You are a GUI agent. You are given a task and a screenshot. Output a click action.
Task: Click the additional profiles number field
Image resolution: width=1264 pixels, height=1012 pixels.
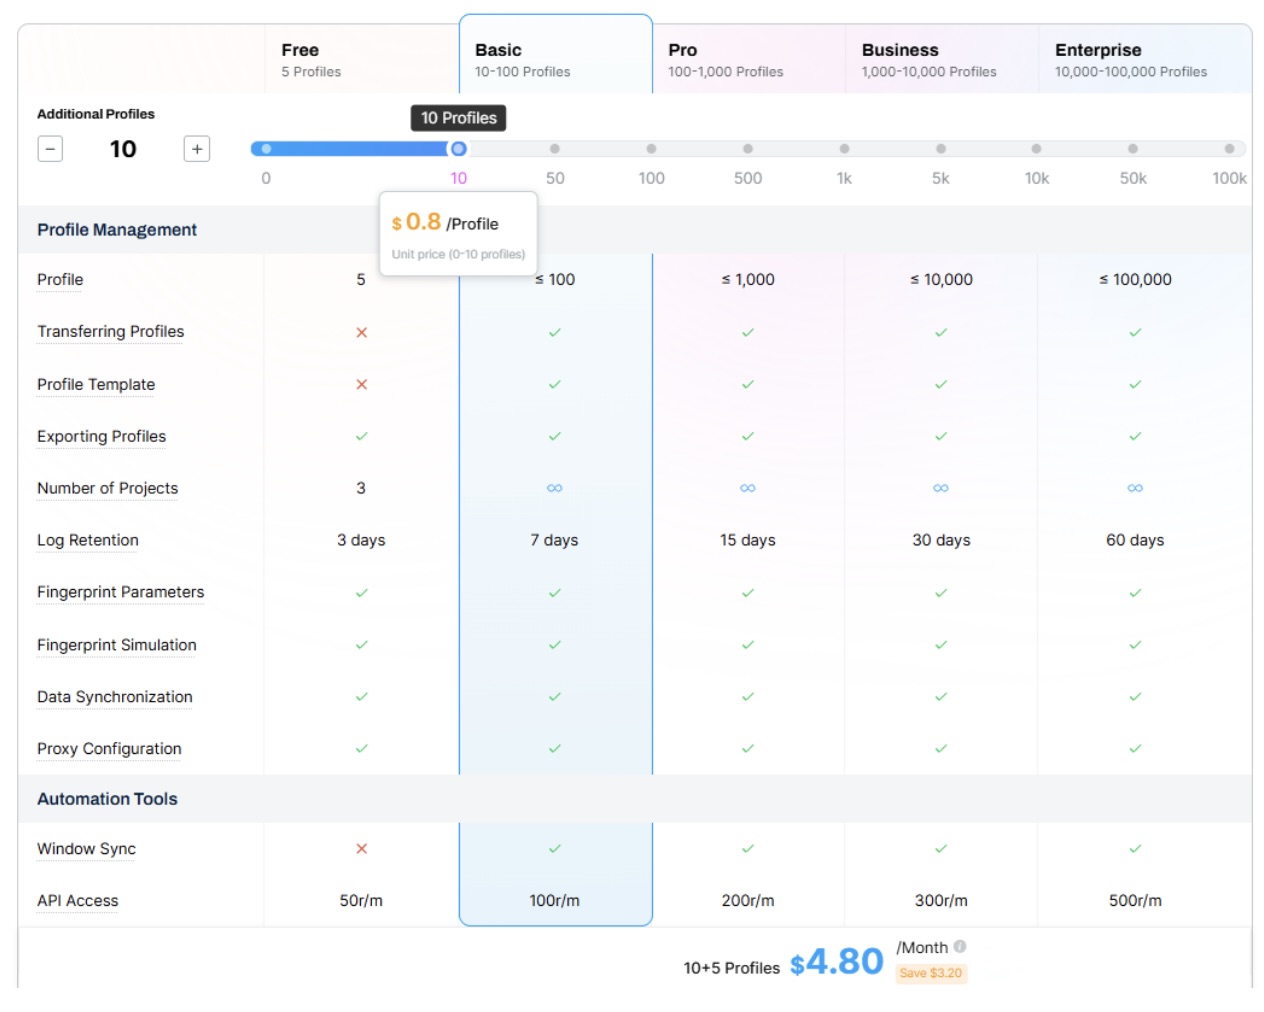coord(123,149)
